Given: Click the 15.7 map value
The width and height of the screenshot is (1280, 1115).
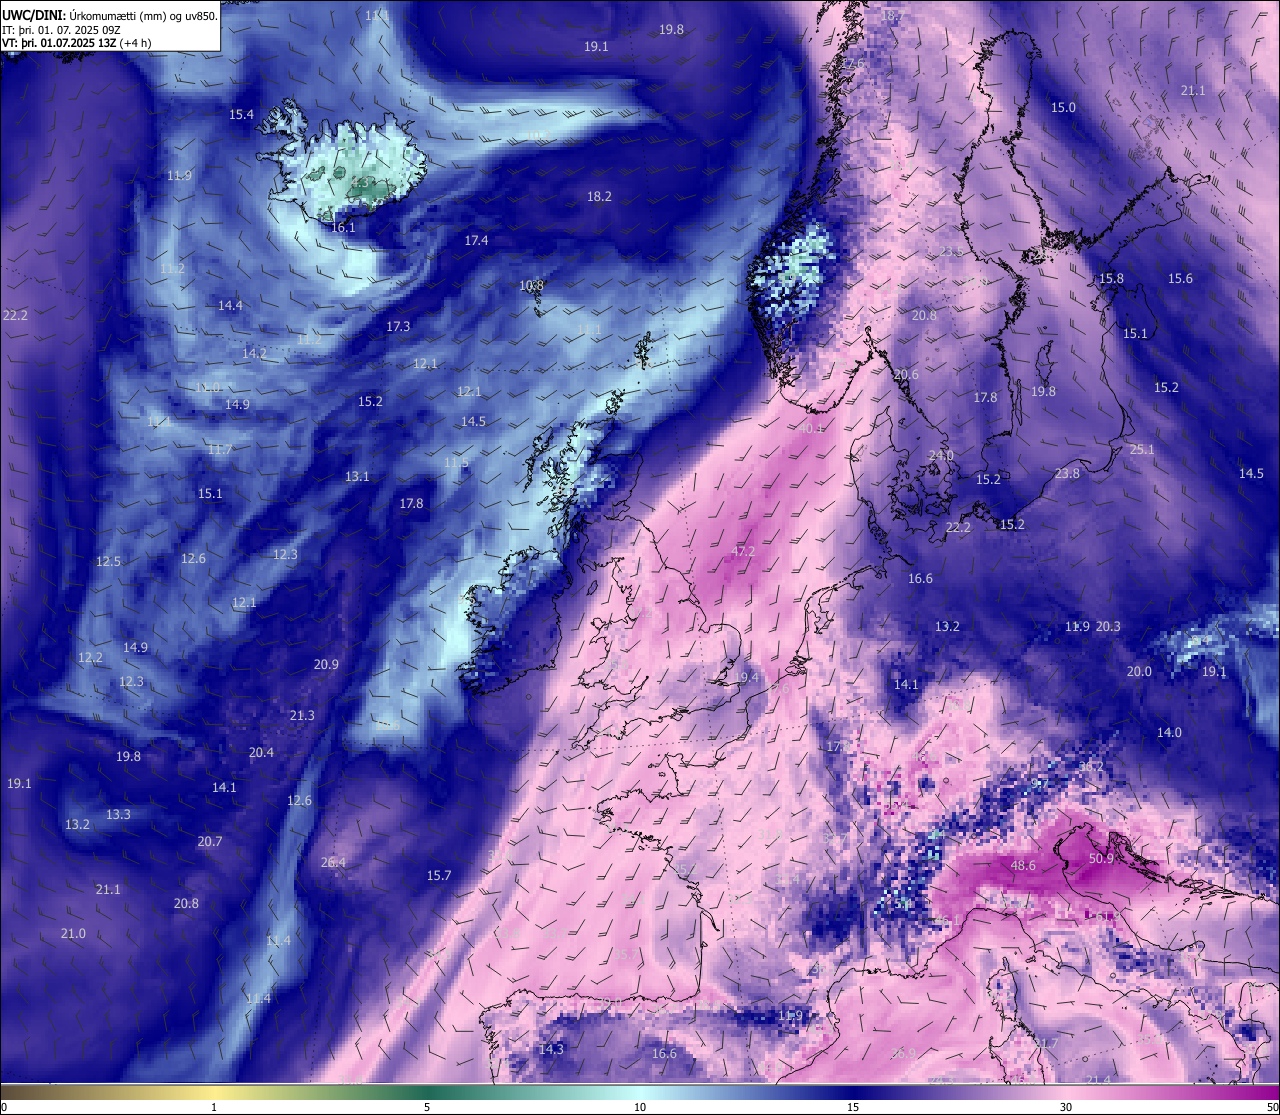Looking at the screenshot, I should (439, 876).
